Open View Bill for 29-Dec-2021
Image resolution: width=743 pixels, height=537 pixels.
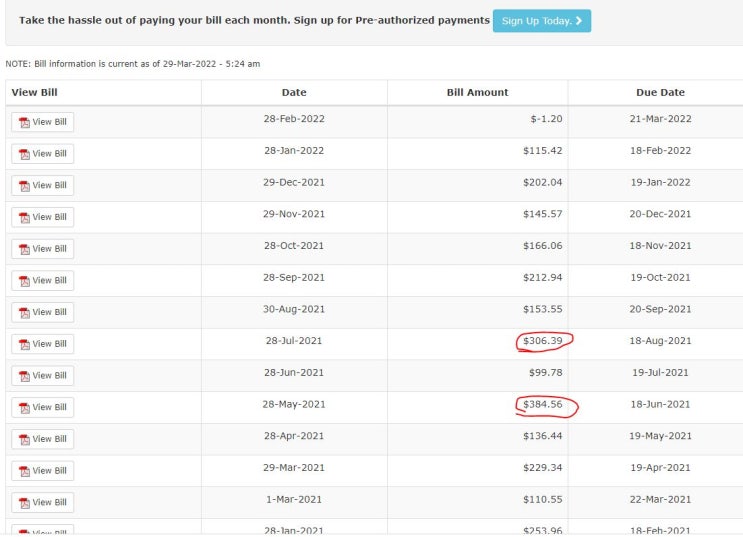click(43, 186)
